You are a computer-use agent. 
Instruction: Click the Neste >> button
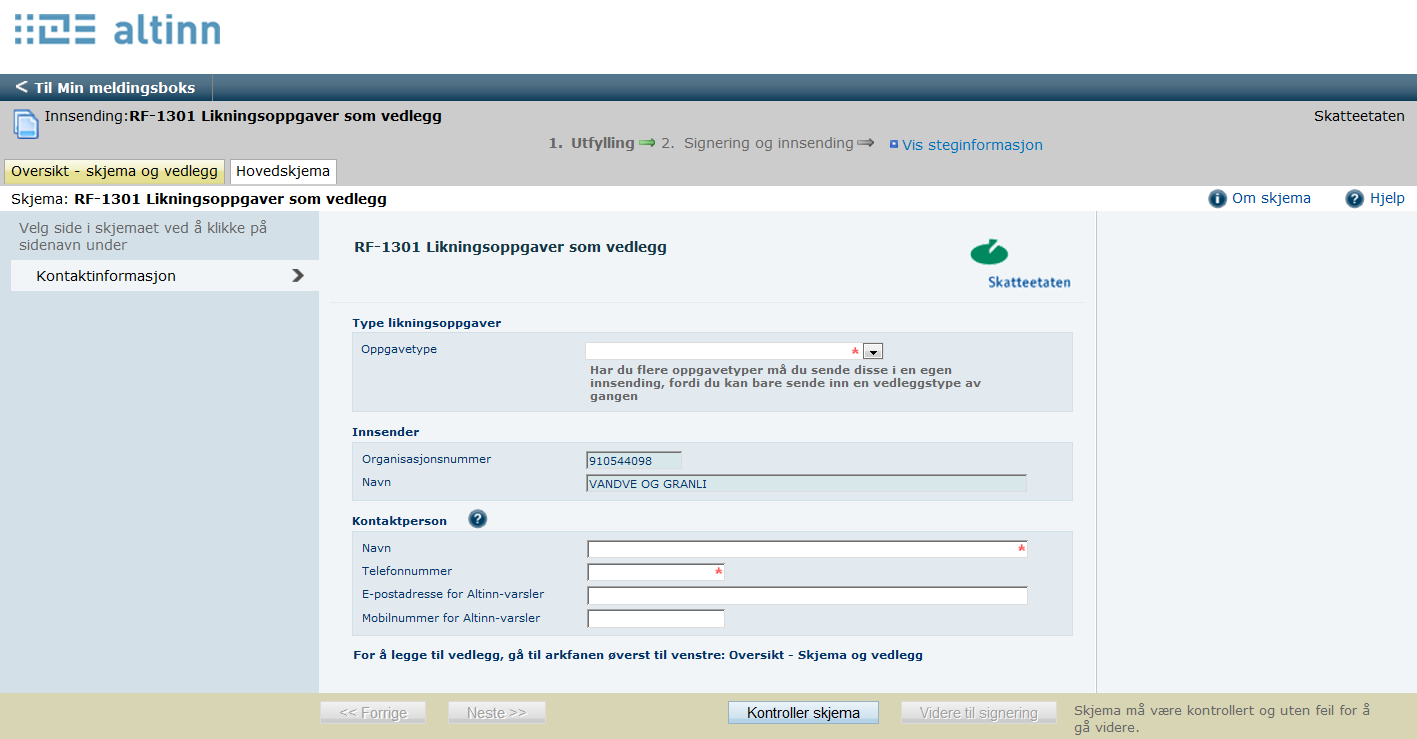497,713
